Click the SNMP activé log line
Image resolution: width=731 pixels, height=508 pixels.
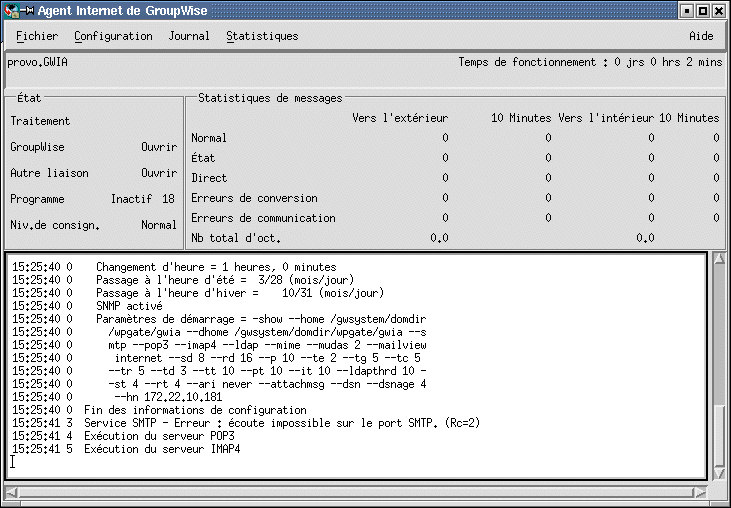(x=87, y=306)
